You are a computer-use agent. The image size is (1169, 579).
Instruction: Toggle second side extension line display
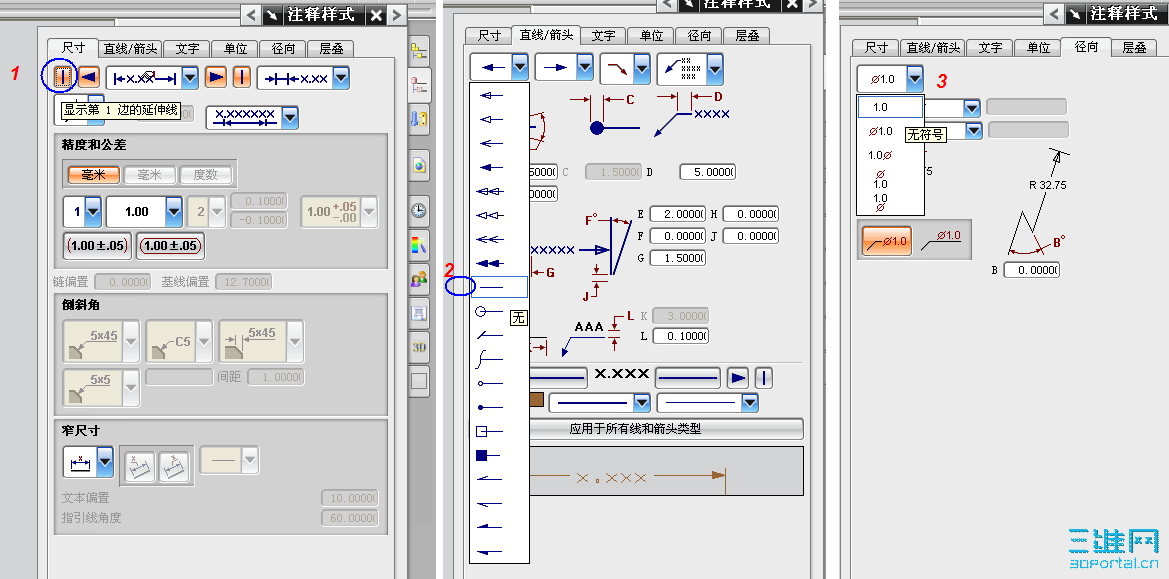pyautogui.click(x=242, y=77)
